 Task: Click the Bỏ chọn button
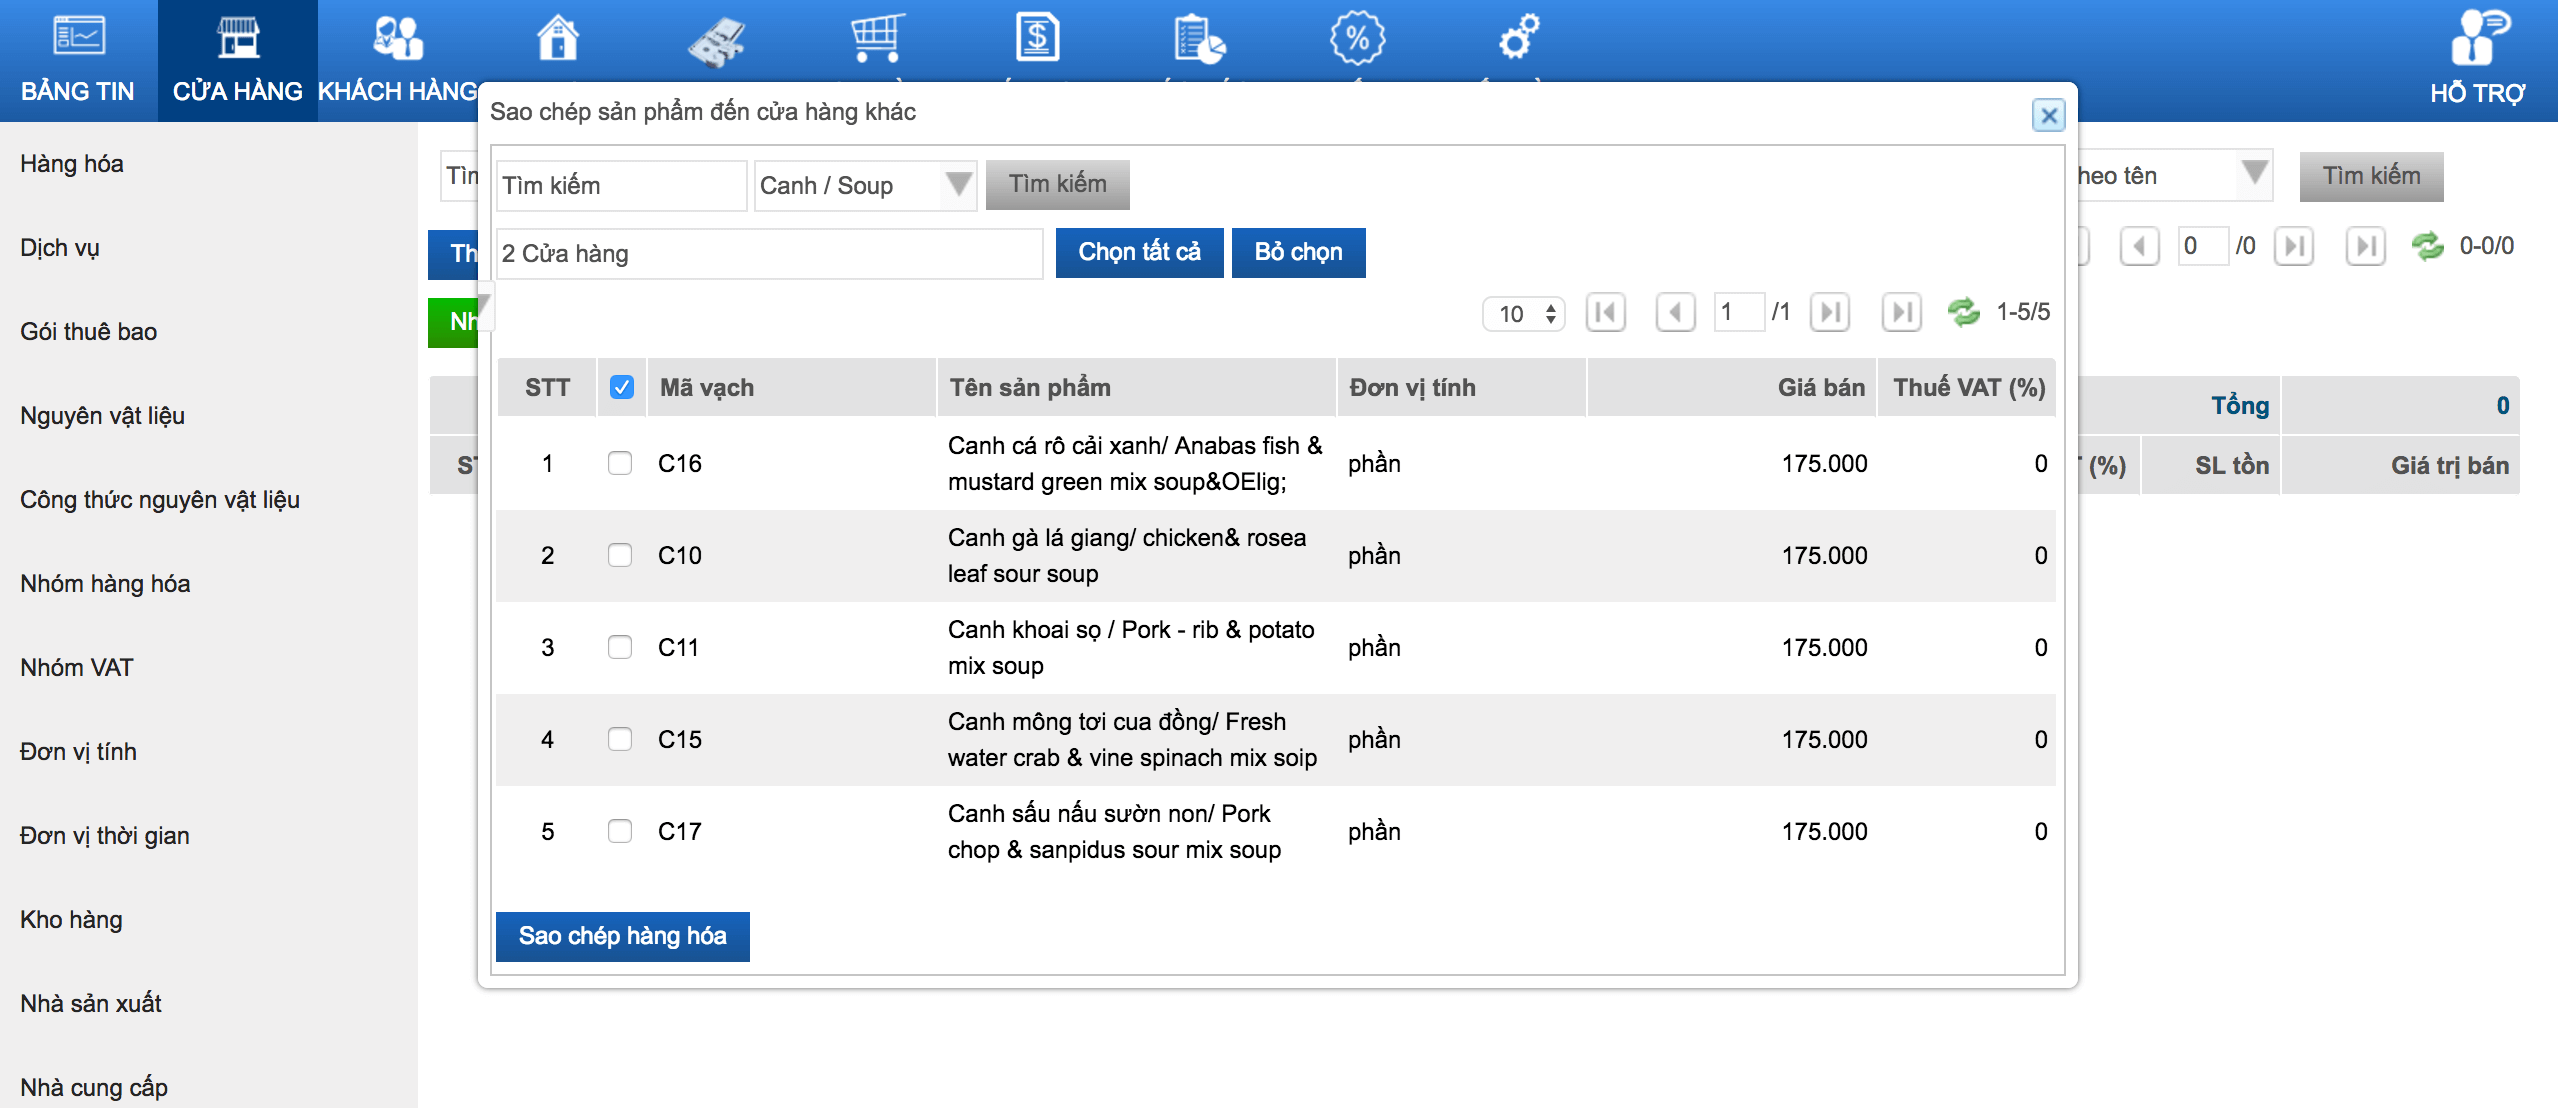[x=1297, y=252]
